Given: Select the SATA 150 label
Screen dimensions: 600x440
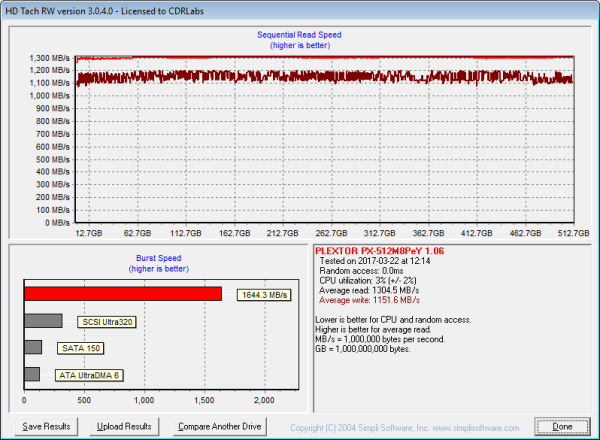Looking at the screenshot, I should pos(77,348).
